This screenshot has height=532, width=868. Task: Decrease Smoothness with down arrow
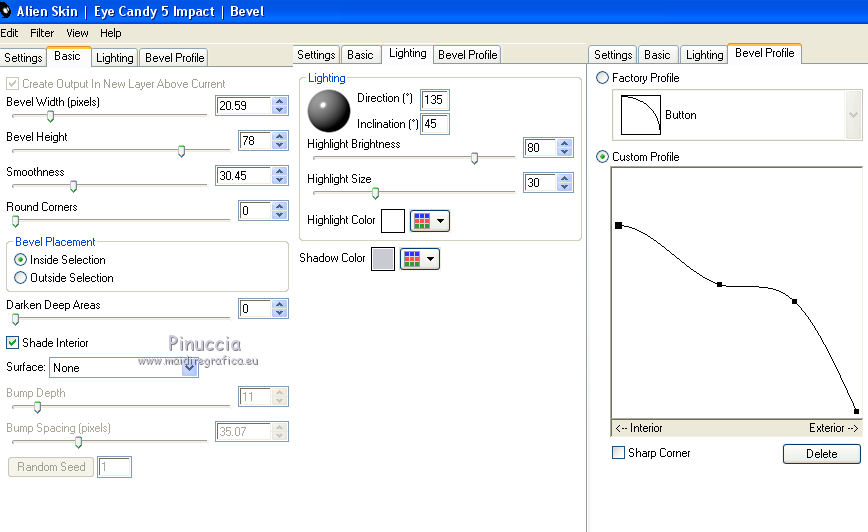click(x=280, y=180)
